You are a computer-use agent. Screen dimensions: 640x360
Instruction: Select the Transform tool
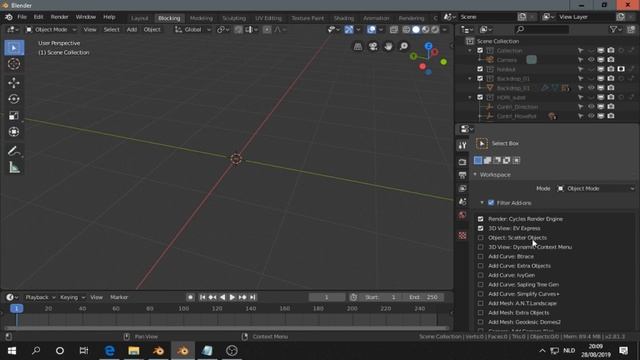pos(14,132)
